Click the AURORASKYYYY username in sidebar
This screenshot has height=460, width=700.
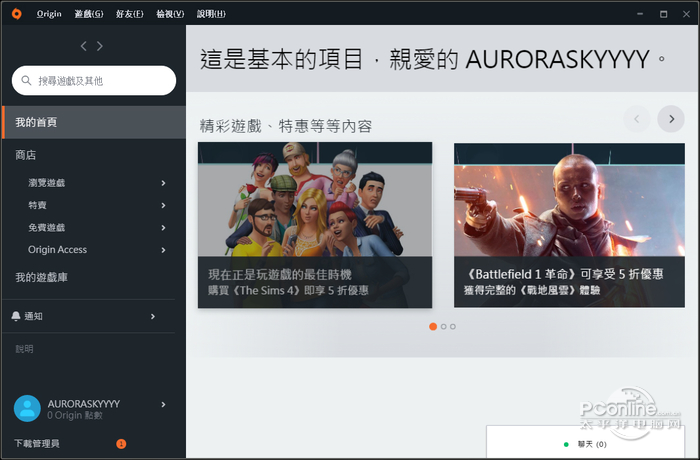[84, 404]
